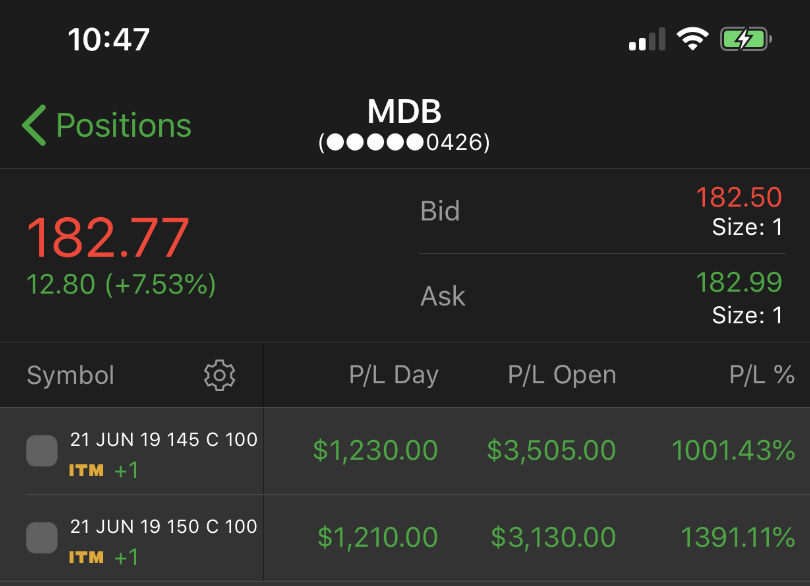Tap the back chevron arrow icon
This screenshot has width=810, height=586.
tap(34, 126)
